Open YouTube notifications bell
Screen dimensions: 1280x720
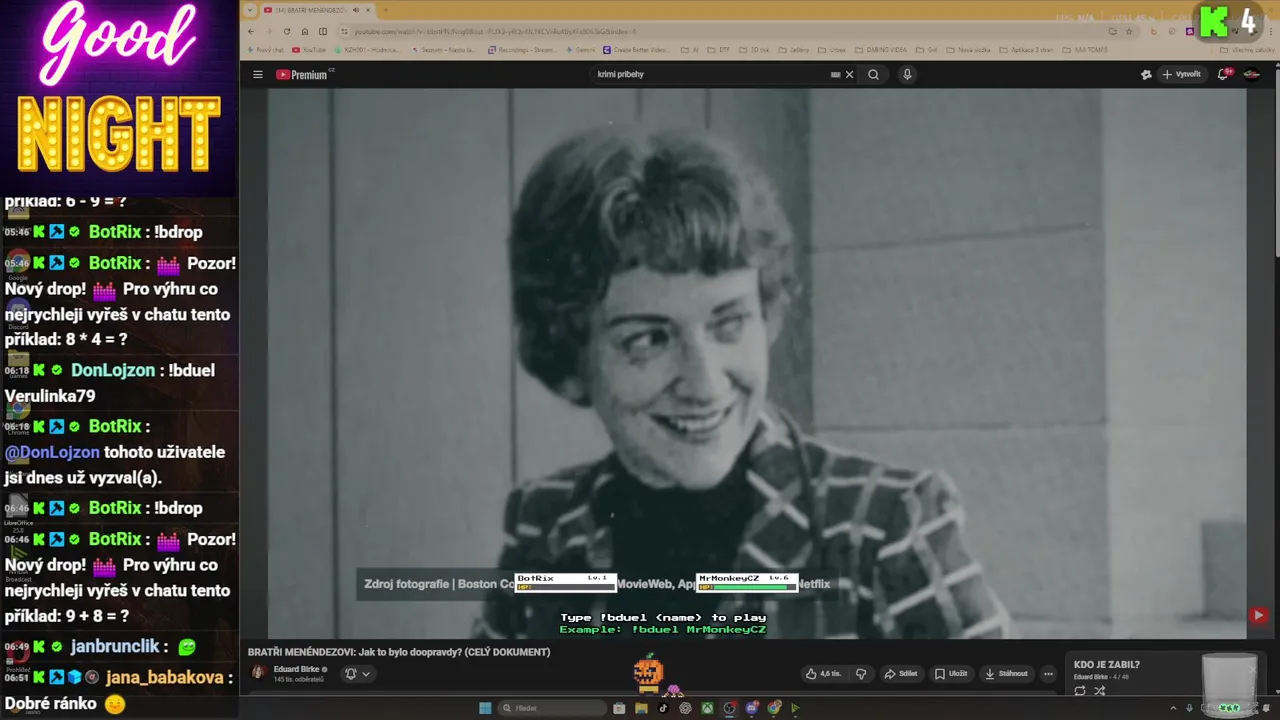[1223, 74]
